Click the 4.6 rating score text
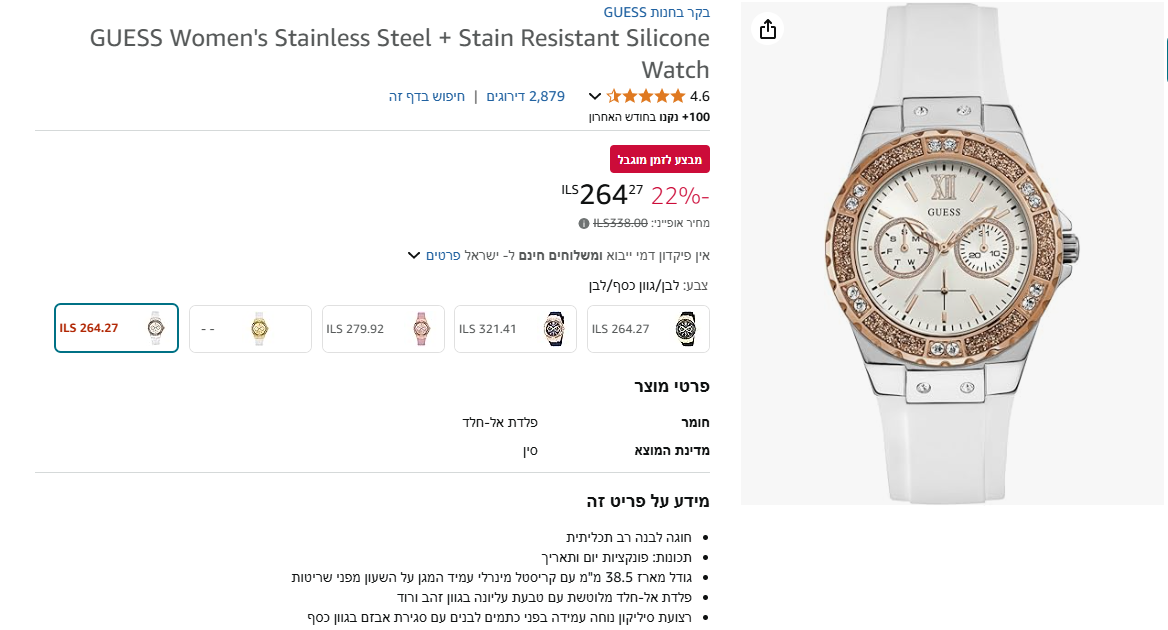Image resolution: width=1168 pixels, height=630 pixels. coord(700,96)
